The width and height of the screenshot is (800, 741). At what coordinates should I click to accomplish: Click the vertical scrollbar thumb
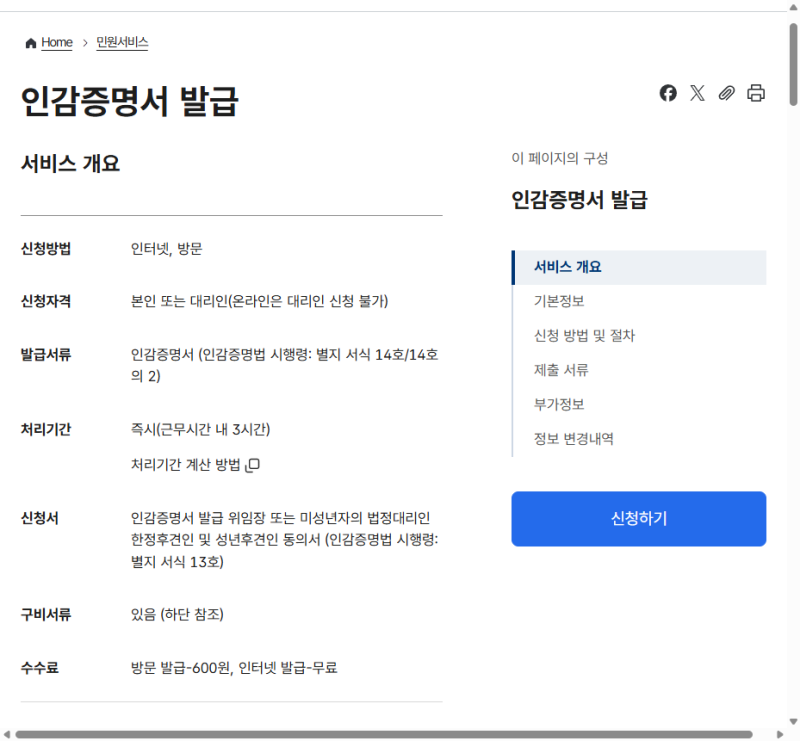pyautogui.click(x=793, y=64)
